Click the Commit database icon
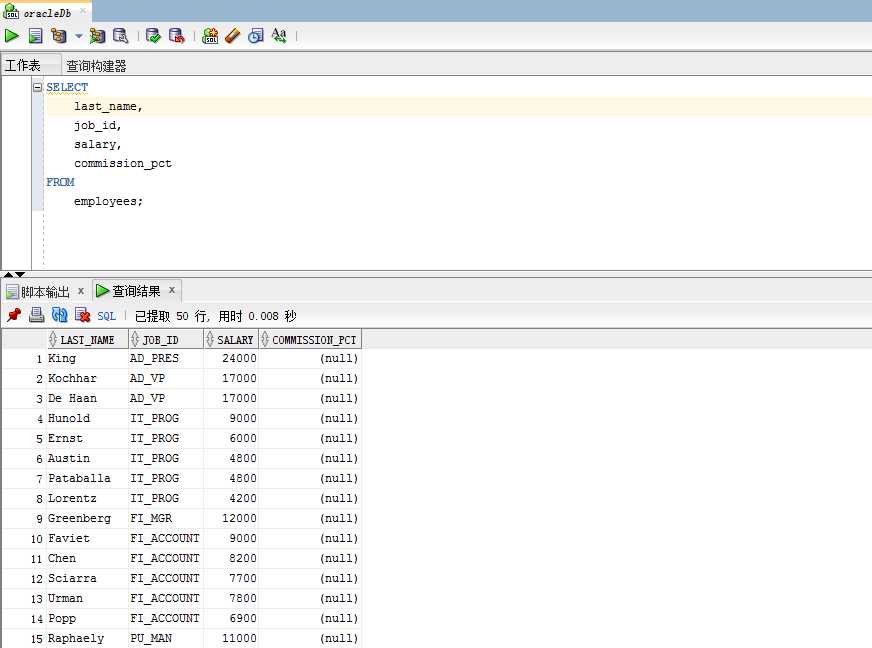872x648 pixels. [x=153, y=36]
